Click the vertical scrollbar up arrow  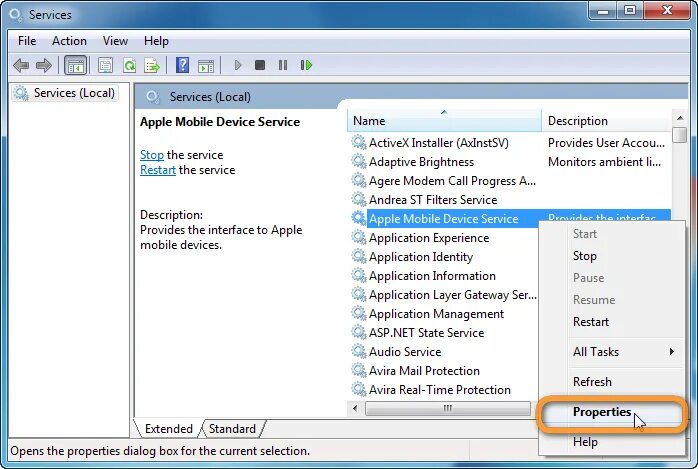point(680,118)
